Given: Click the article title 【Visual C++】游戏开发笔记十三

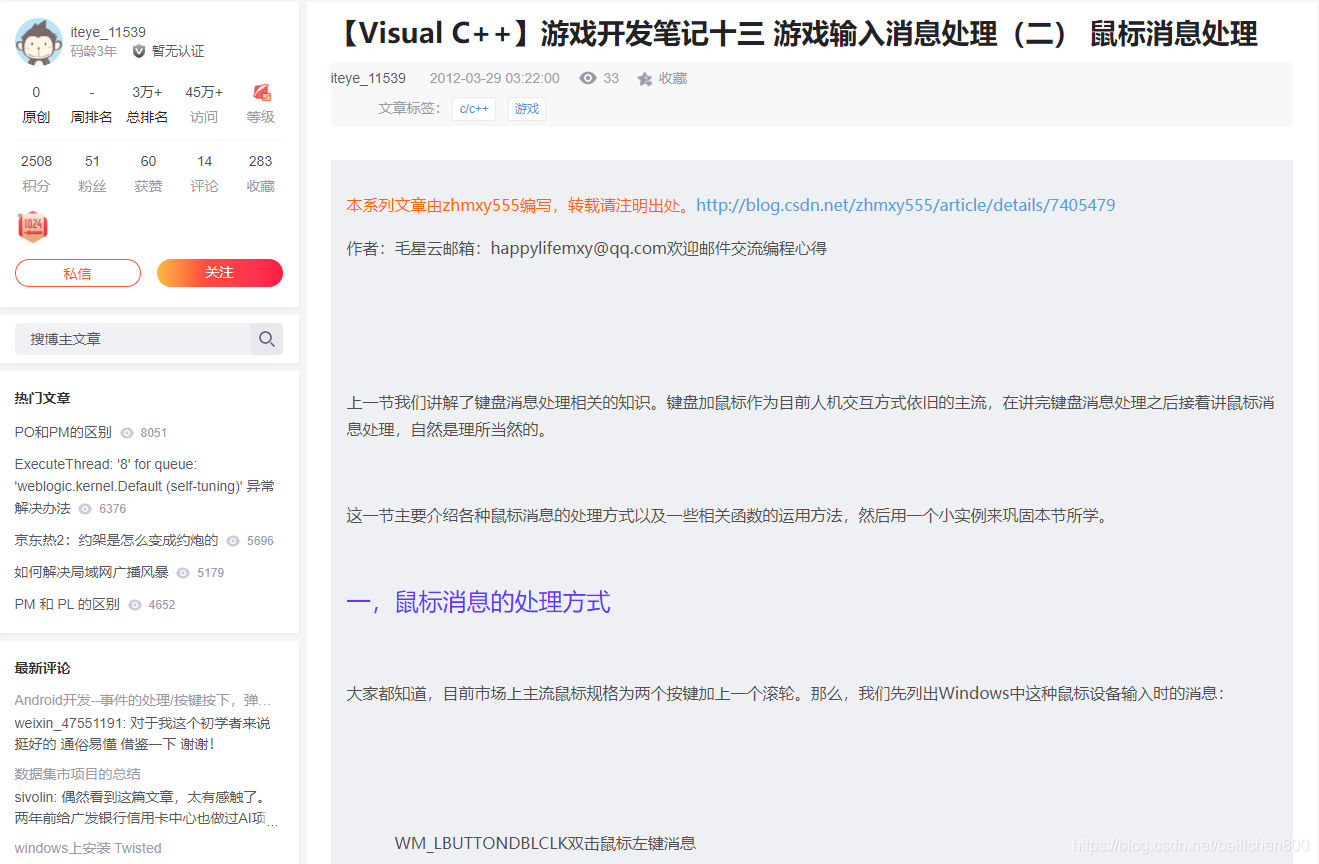Looking at the screenshot, I should tap(795, 34).
